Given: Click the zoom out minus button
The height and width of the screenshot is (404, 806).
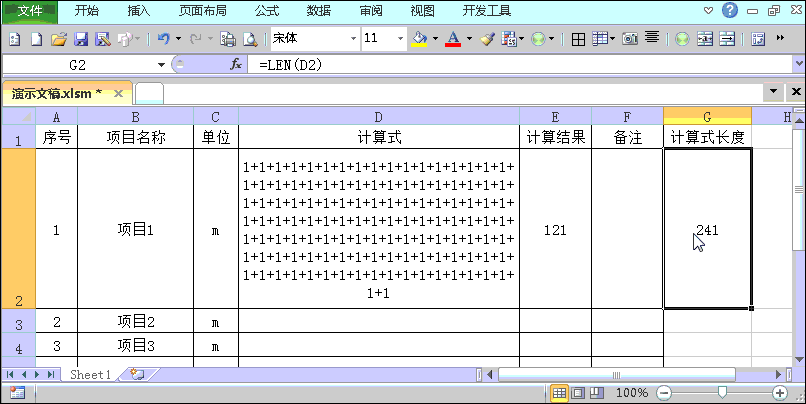Looking at the screenshot, I should pos(664,394).
